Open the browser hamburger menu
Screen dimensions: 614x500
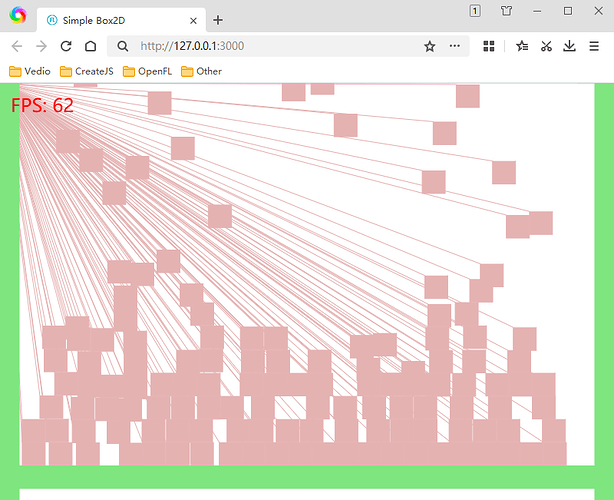tap(594, 46)
